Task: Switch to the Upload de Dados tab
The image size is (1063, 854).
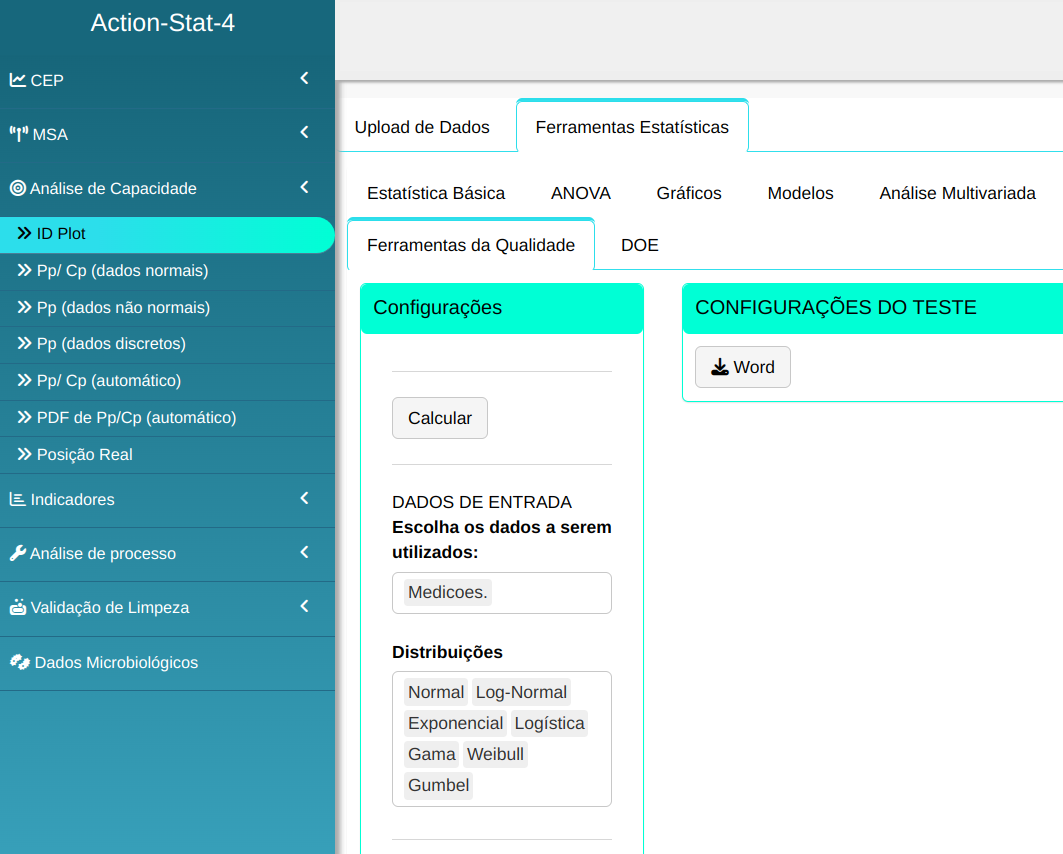Action: click(422, 127)
